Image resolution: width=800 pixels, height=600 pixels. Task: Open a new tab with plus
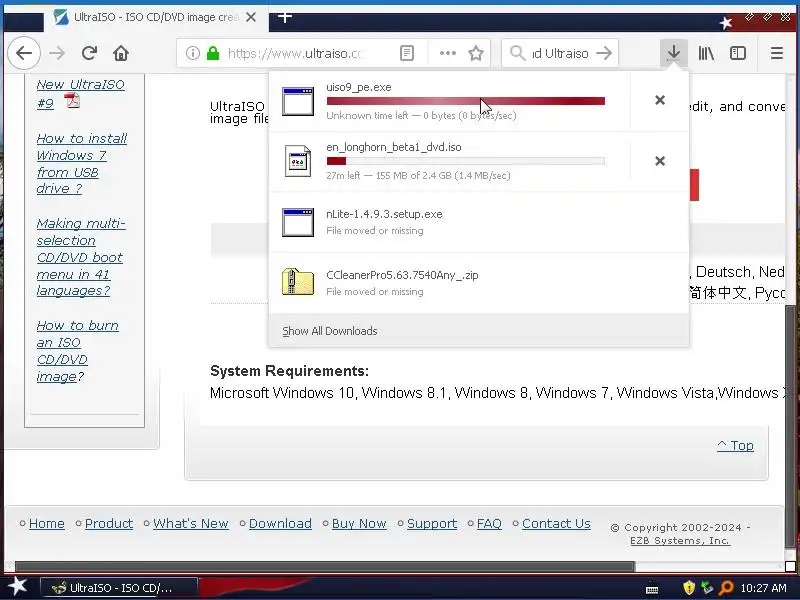click(285, 17)
